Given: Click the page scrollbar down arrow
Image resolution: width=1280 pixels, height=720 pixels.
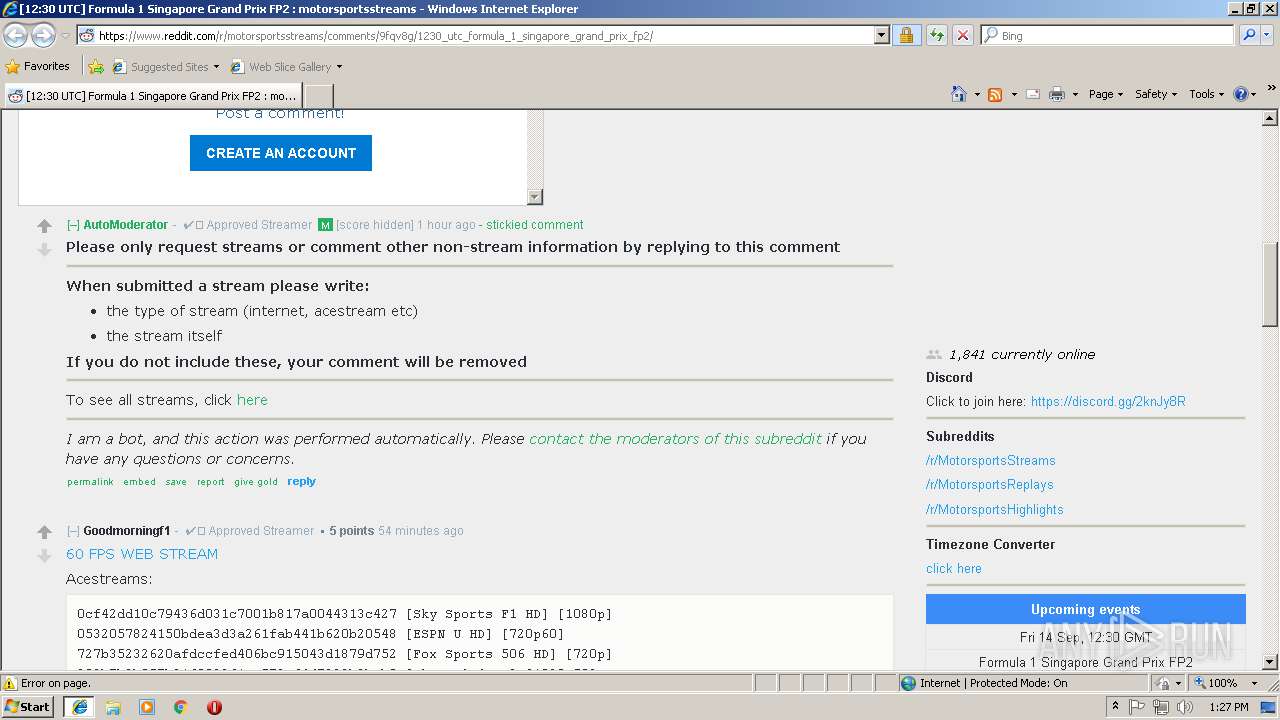Looking at the screenshot, I should point(1270,662).
